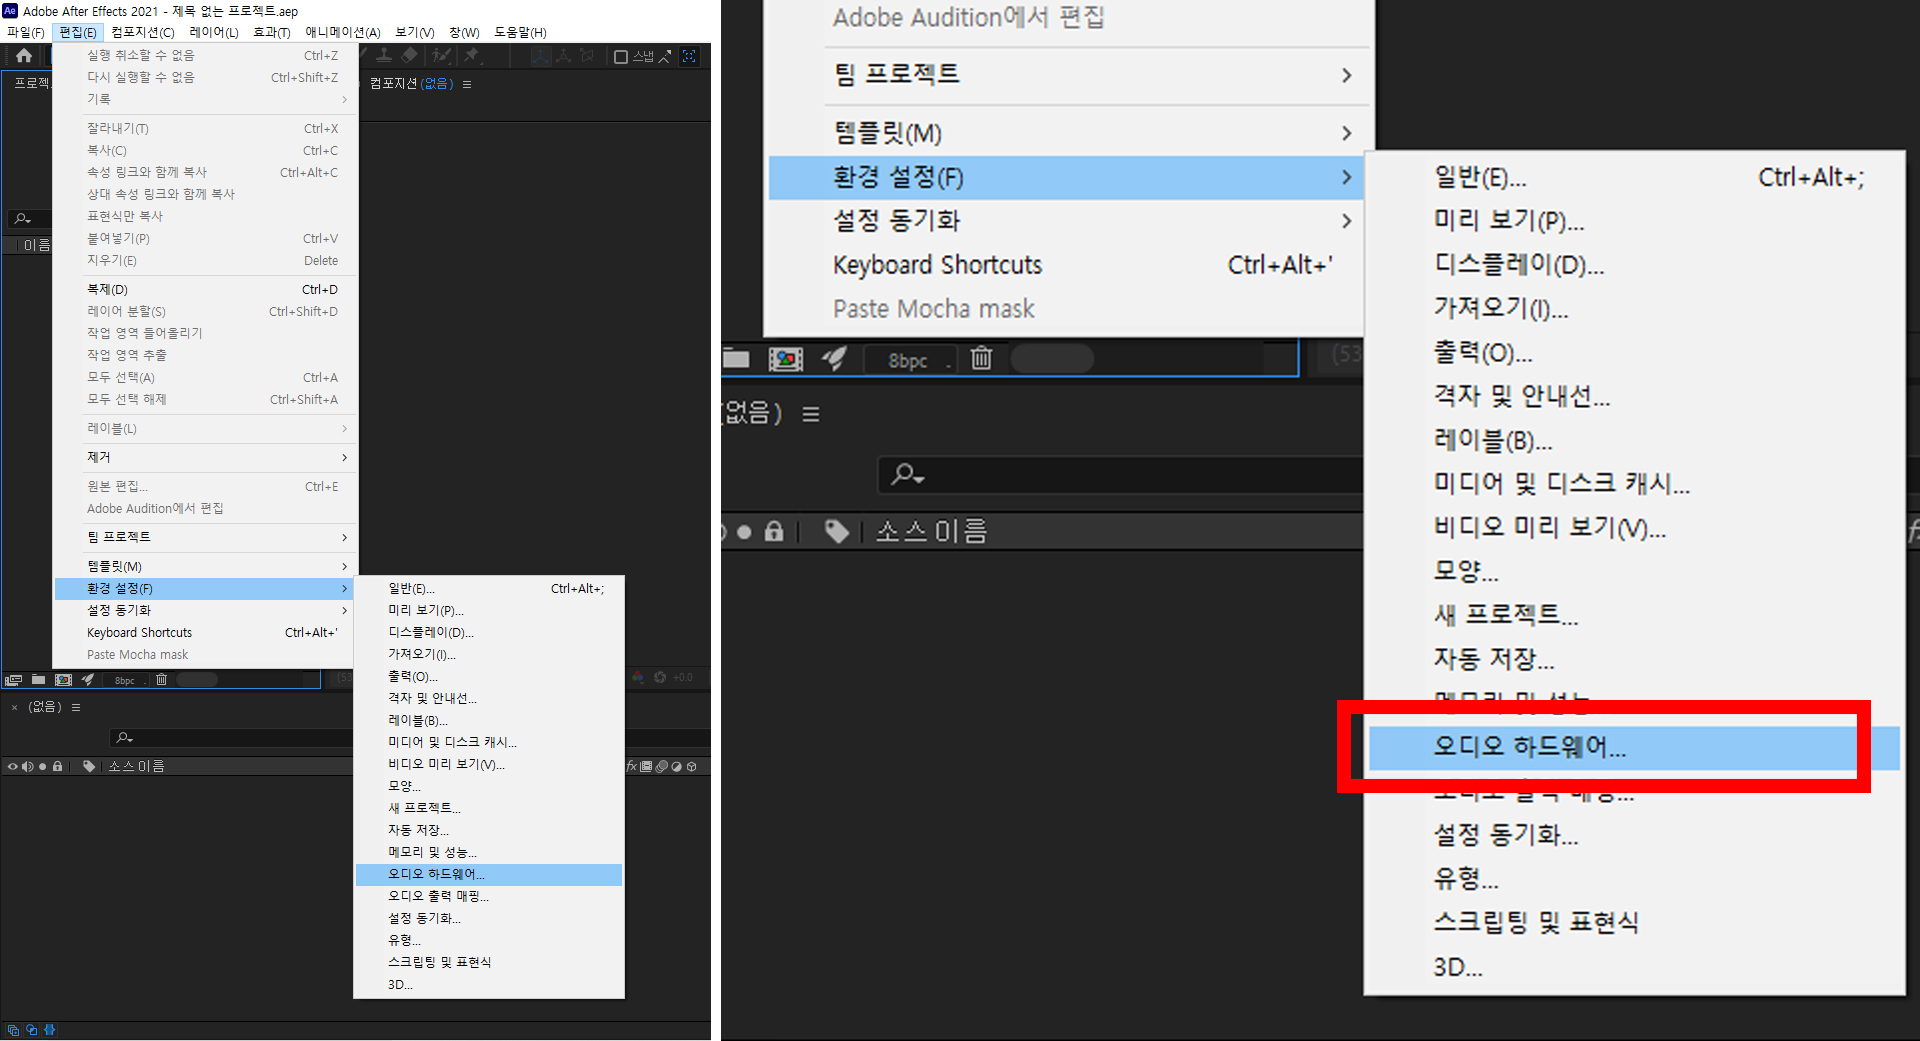Click the Home icon in the After Effects toolbar
The height and width of the screenshot is (1041, 1920).
click(24, 56)
